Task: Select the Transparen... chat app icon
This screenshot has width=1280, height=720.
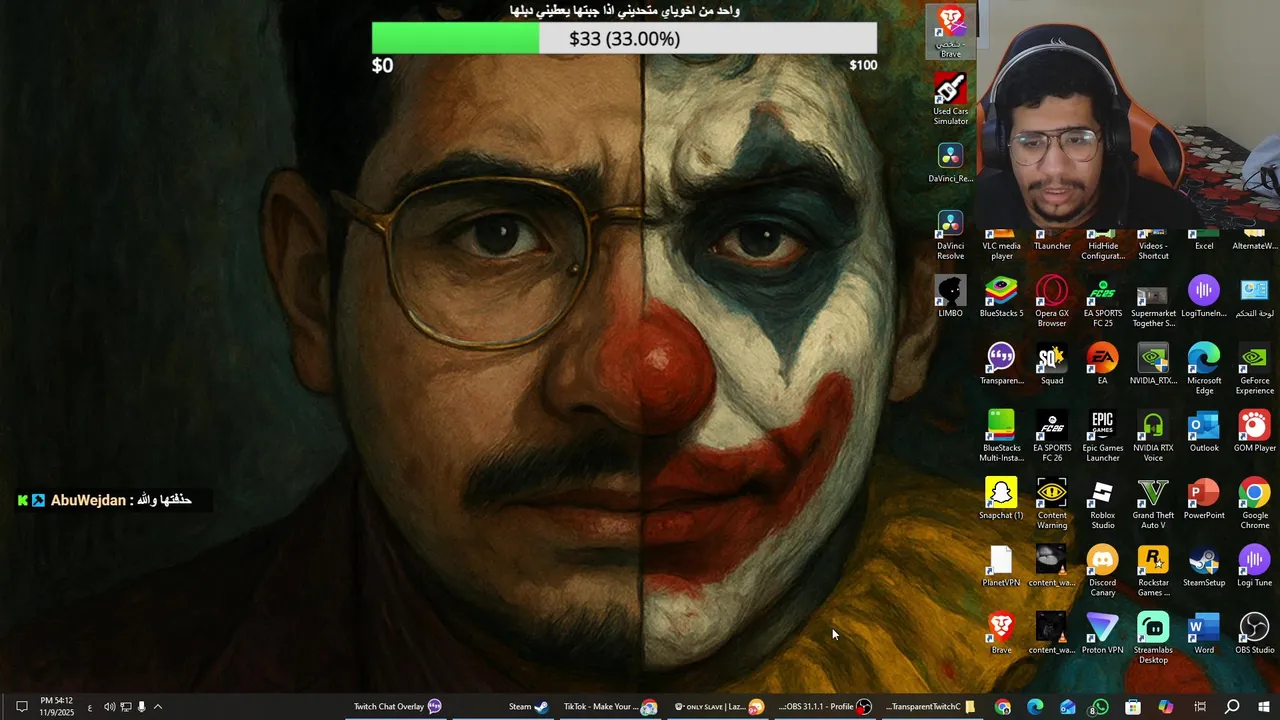Action: (1001, 365)
